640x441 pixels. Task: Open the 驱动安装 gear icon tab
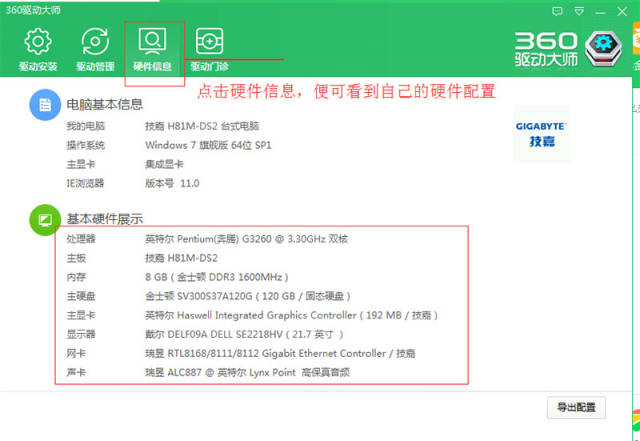38,49
